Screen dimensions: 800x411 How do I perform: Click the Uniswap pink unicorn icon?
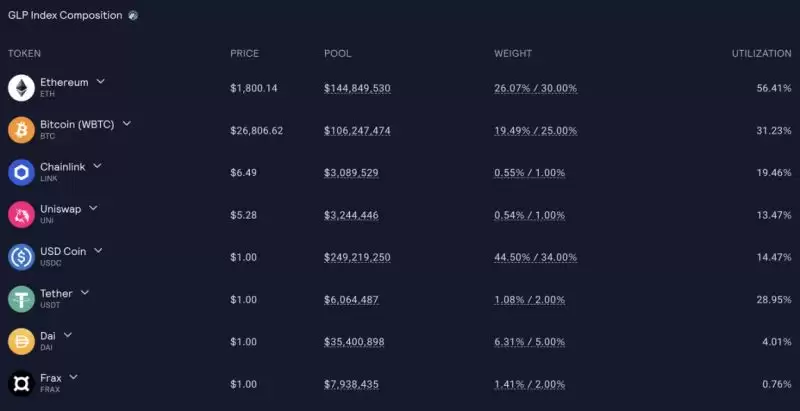pyautogui.click(x=21, y=215)
